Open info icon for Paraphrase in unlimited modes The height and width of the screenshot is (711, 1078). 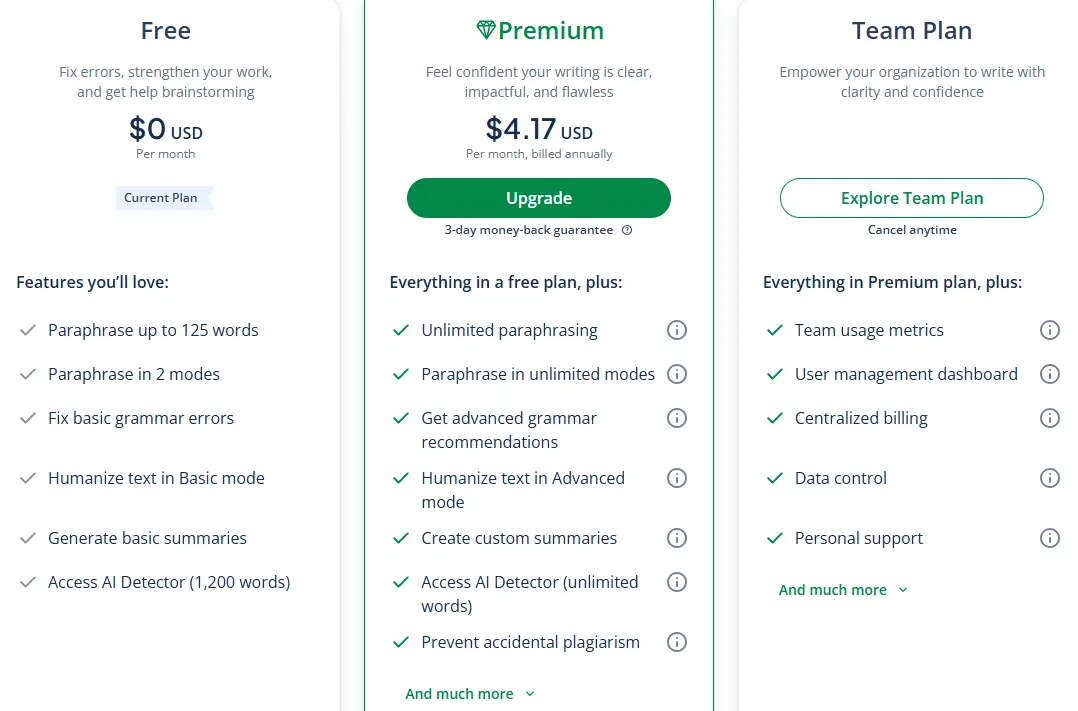676,374
